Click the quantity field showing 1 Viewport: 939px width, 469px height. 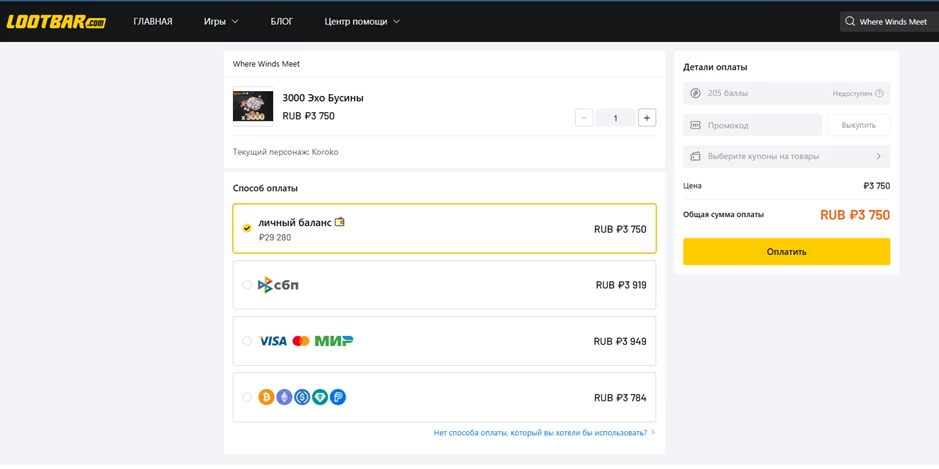click(x=616, y=118)
